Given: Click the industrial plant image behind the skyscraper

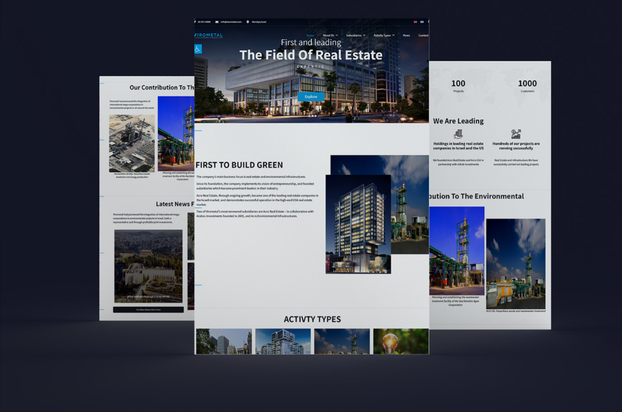Looking at the screenshot, I should tap(409, 204).
